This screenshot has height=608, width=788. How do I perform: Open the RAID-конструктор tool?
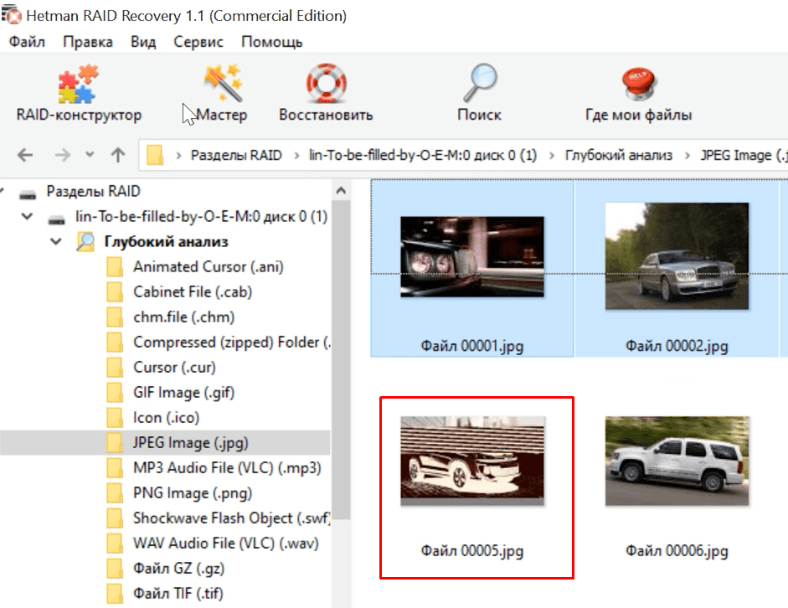pos(79,94)
